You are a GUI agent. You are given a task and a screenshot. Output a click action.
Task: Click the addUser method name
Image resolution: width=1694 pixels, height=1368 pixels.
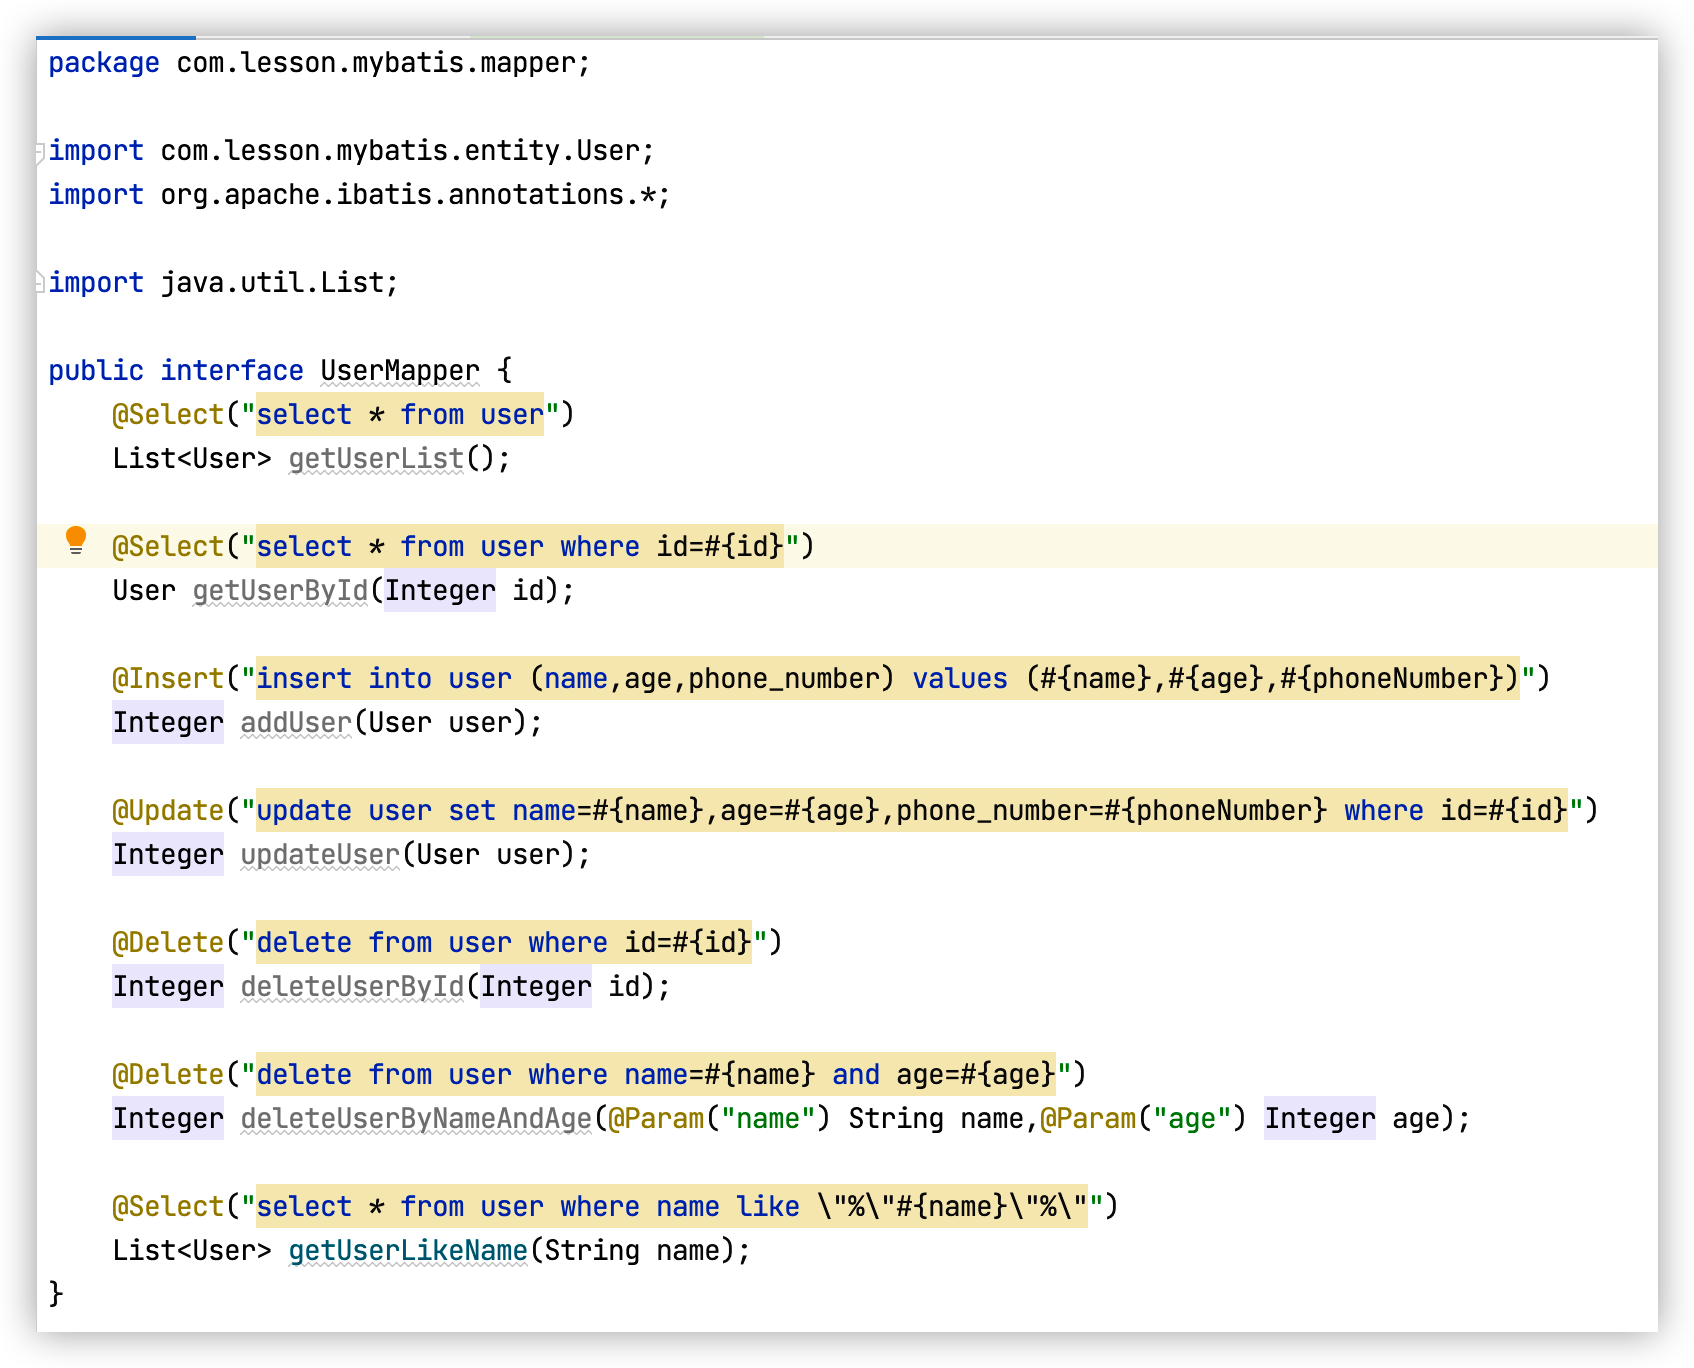coord(296,723)
